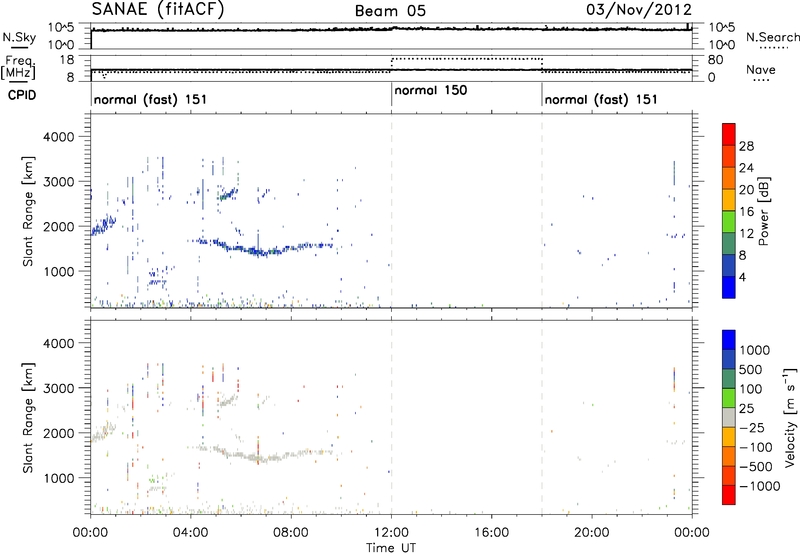The height and width of the screenshot is (554, 800).
Task: Click the −500 tick on Velocity colorbar
Action: coord(756,466)
